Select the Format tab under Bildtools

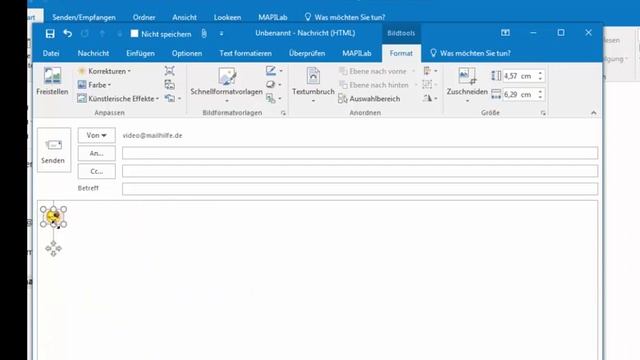(x=401, y=53)
